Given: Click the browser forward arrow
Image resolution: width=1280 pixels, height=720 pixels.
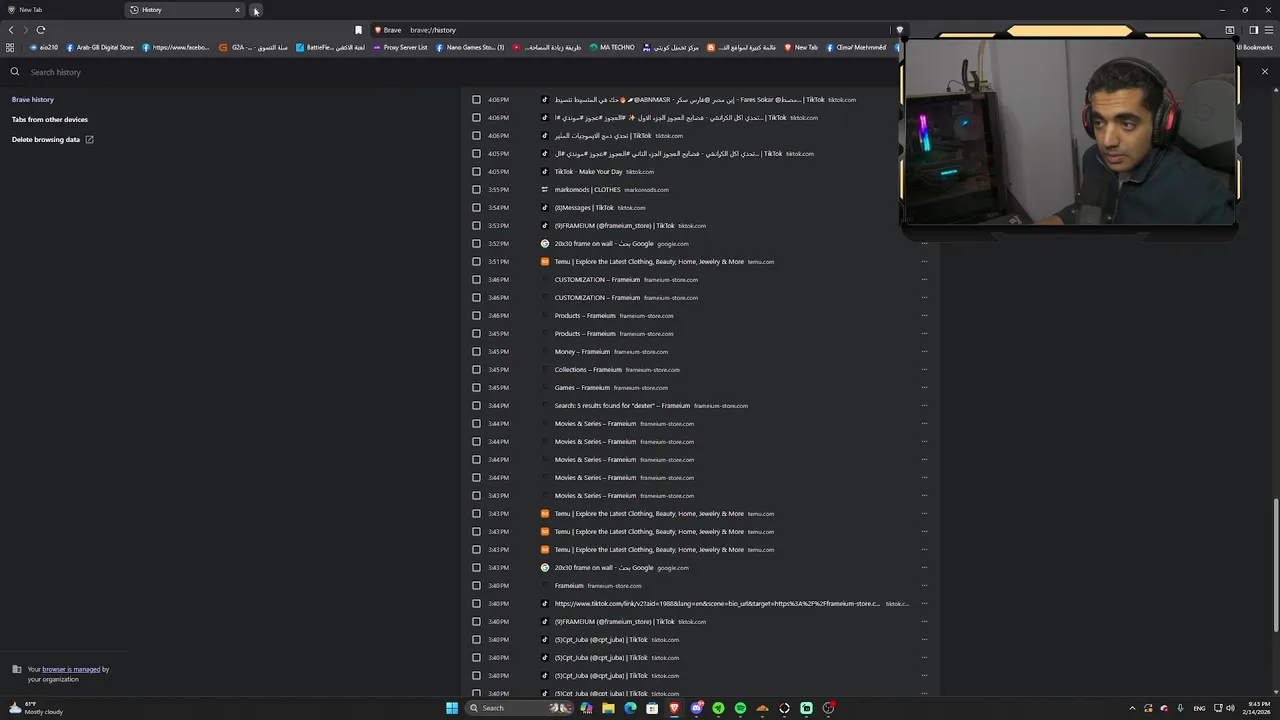Looking at the screenshot, I should click(26, 30).
